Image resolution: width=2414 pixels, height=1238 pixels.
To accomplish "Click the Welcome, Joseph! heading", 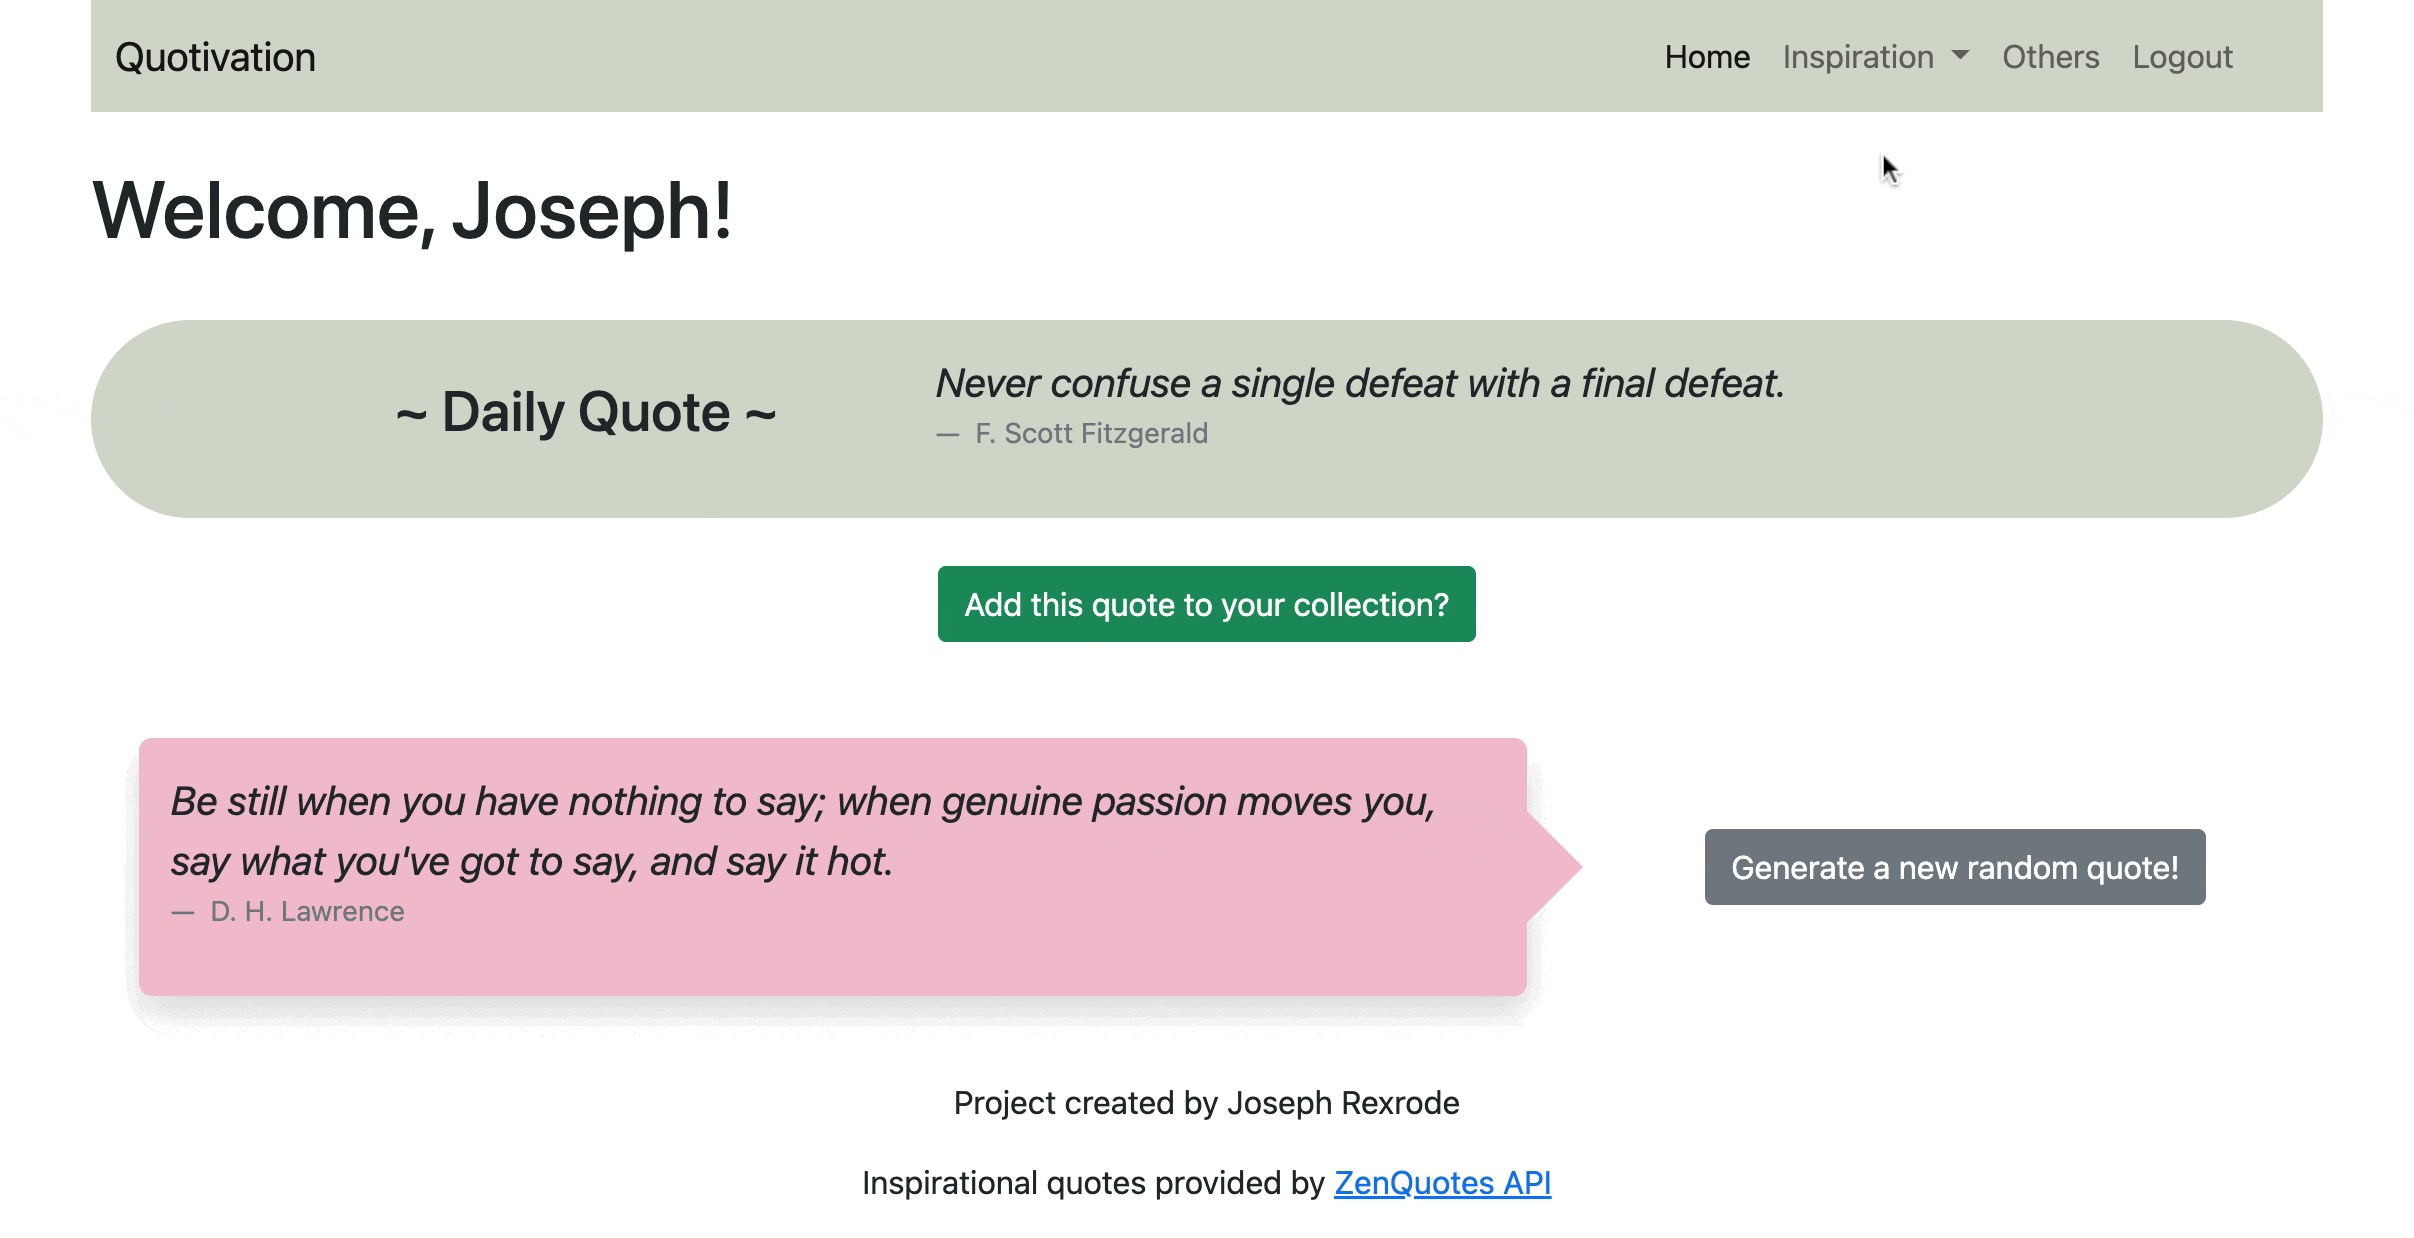I will click(412, 213).
